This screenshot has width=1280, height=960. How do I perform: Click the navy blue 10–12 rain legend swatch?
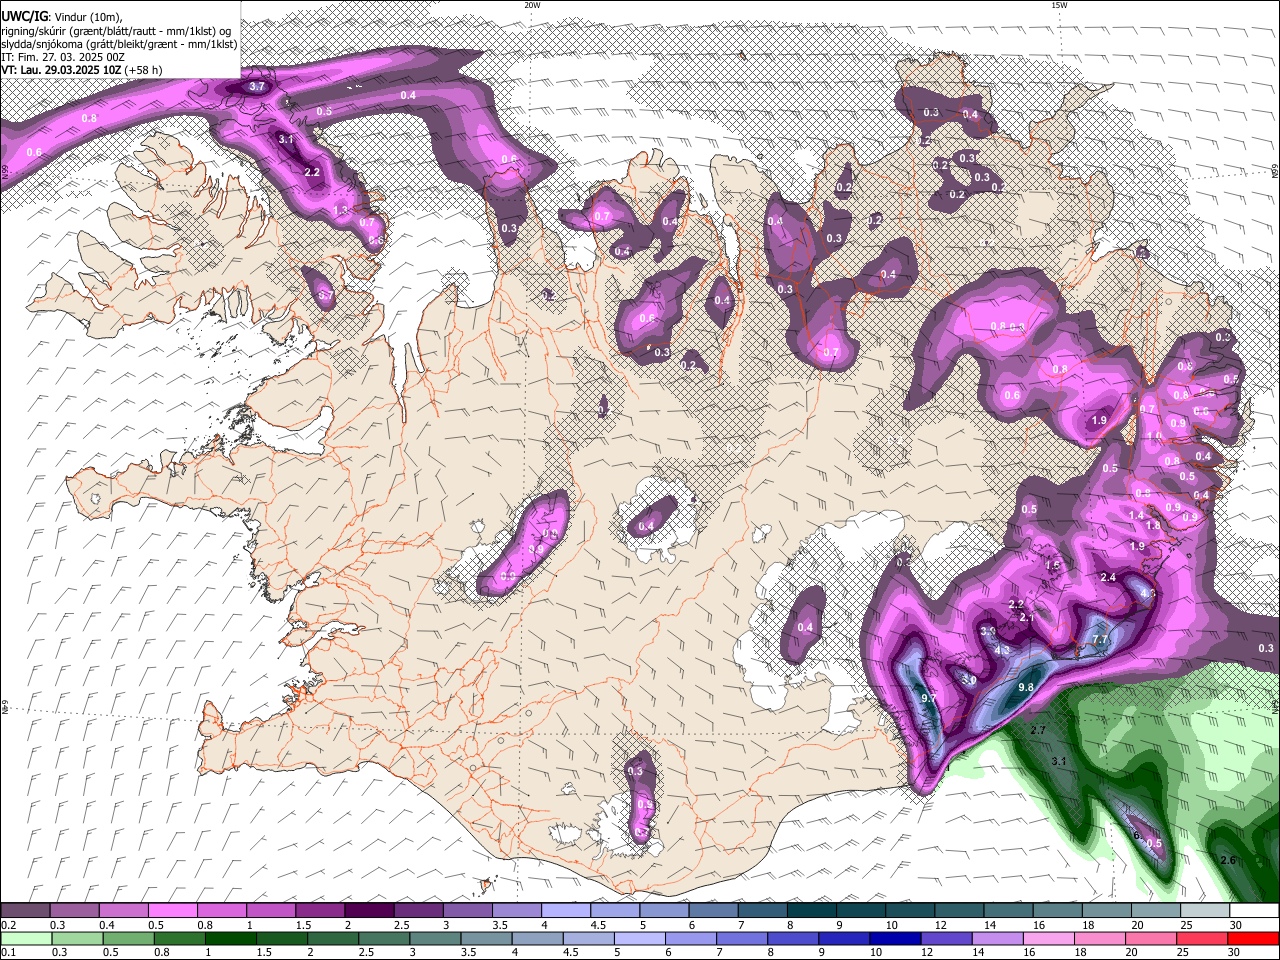pos(893,939)
